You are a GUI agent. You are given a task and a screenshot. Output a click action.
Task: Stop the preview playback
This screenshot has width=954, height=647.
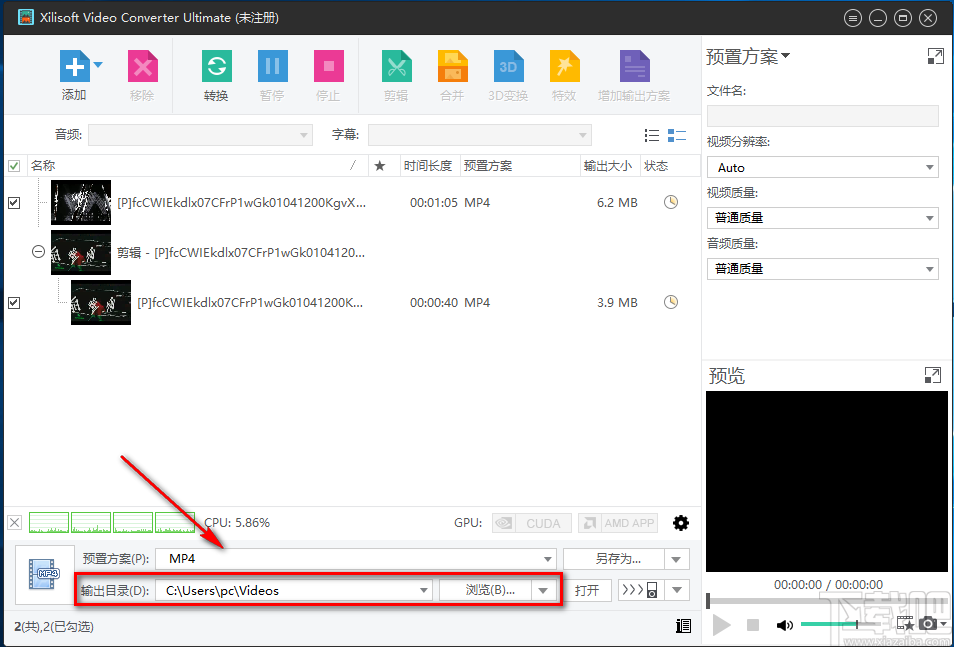[753, 624]
